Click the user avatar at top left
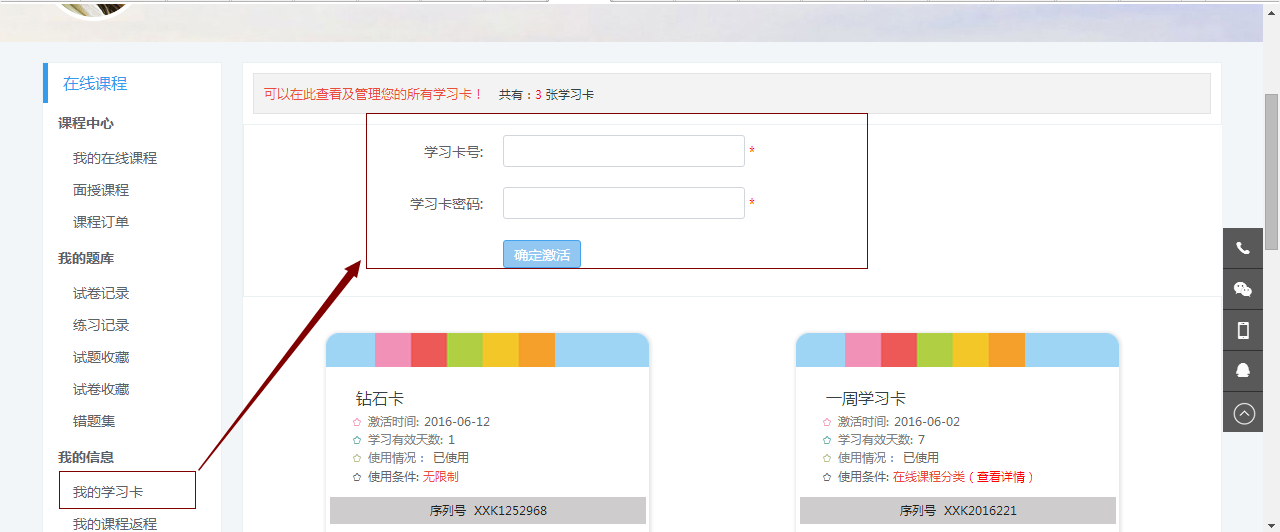The image size is (1280, 532). tap(95, 8)
